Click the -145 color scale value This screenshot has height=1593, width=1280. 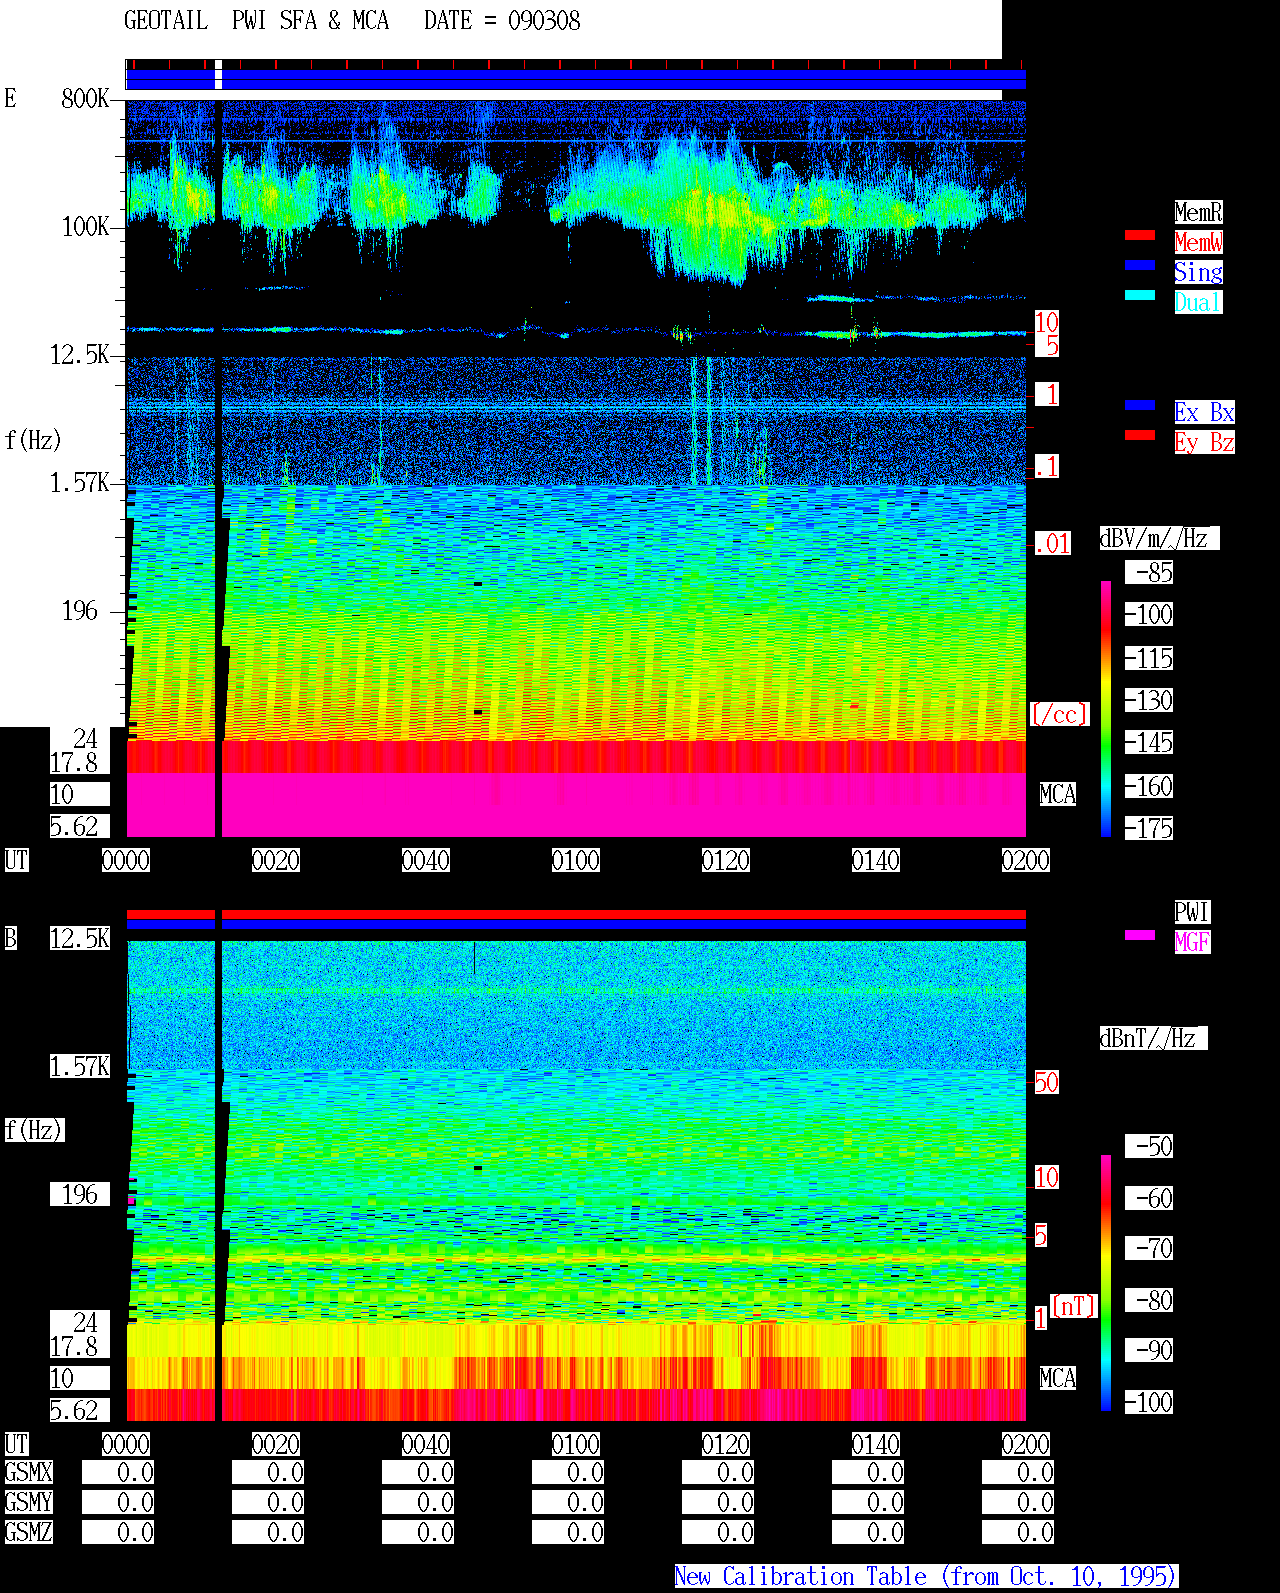(1149, 742)
